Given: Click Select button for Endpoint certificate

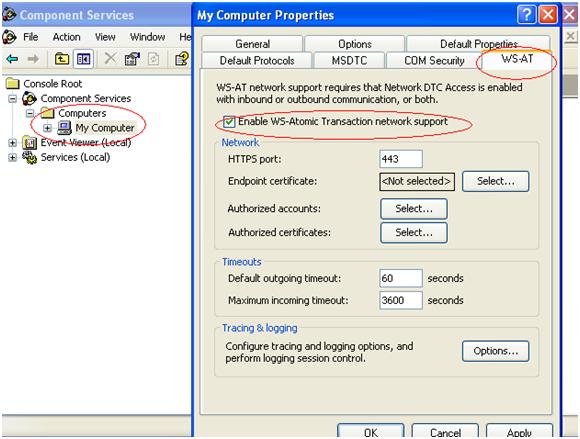Looking at the screenshot, I should [496, 181].
